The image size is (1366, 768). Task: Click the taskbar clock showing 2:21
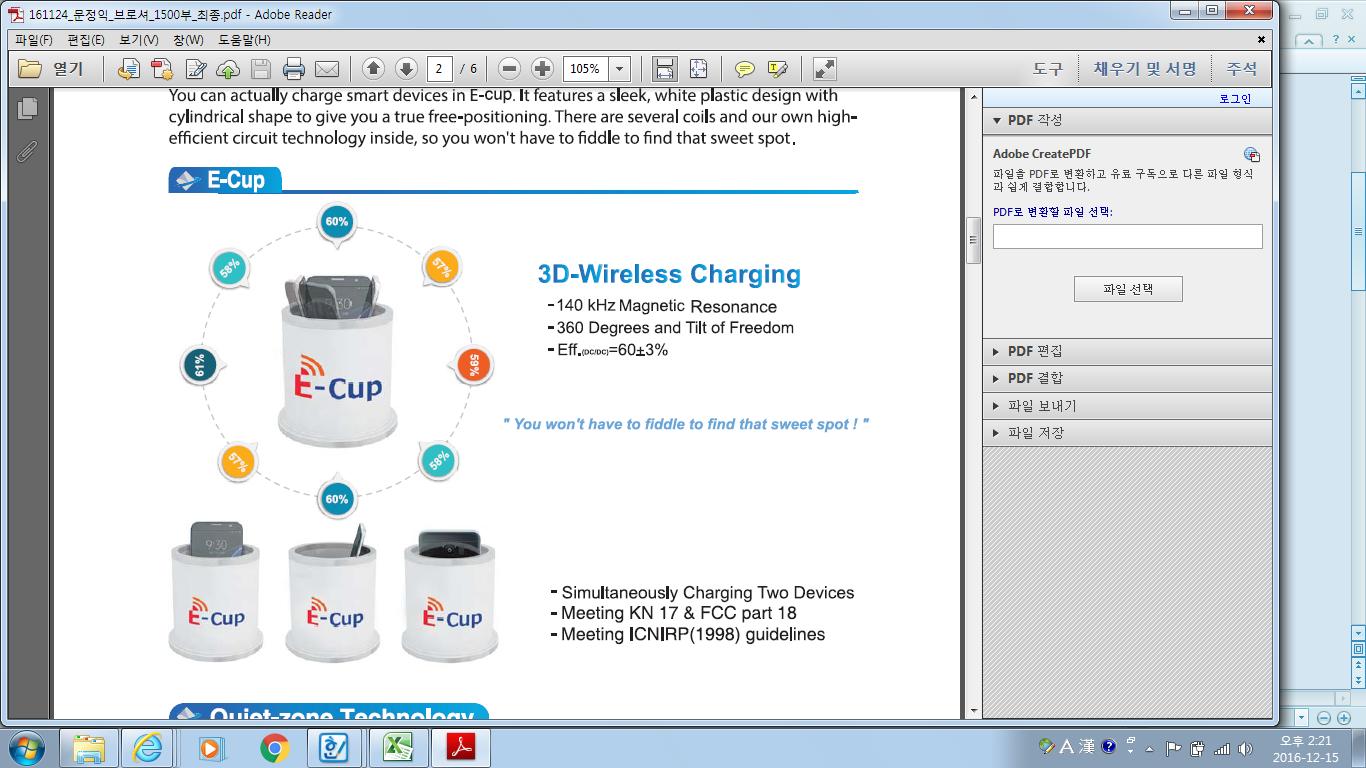coord(1309,749)
